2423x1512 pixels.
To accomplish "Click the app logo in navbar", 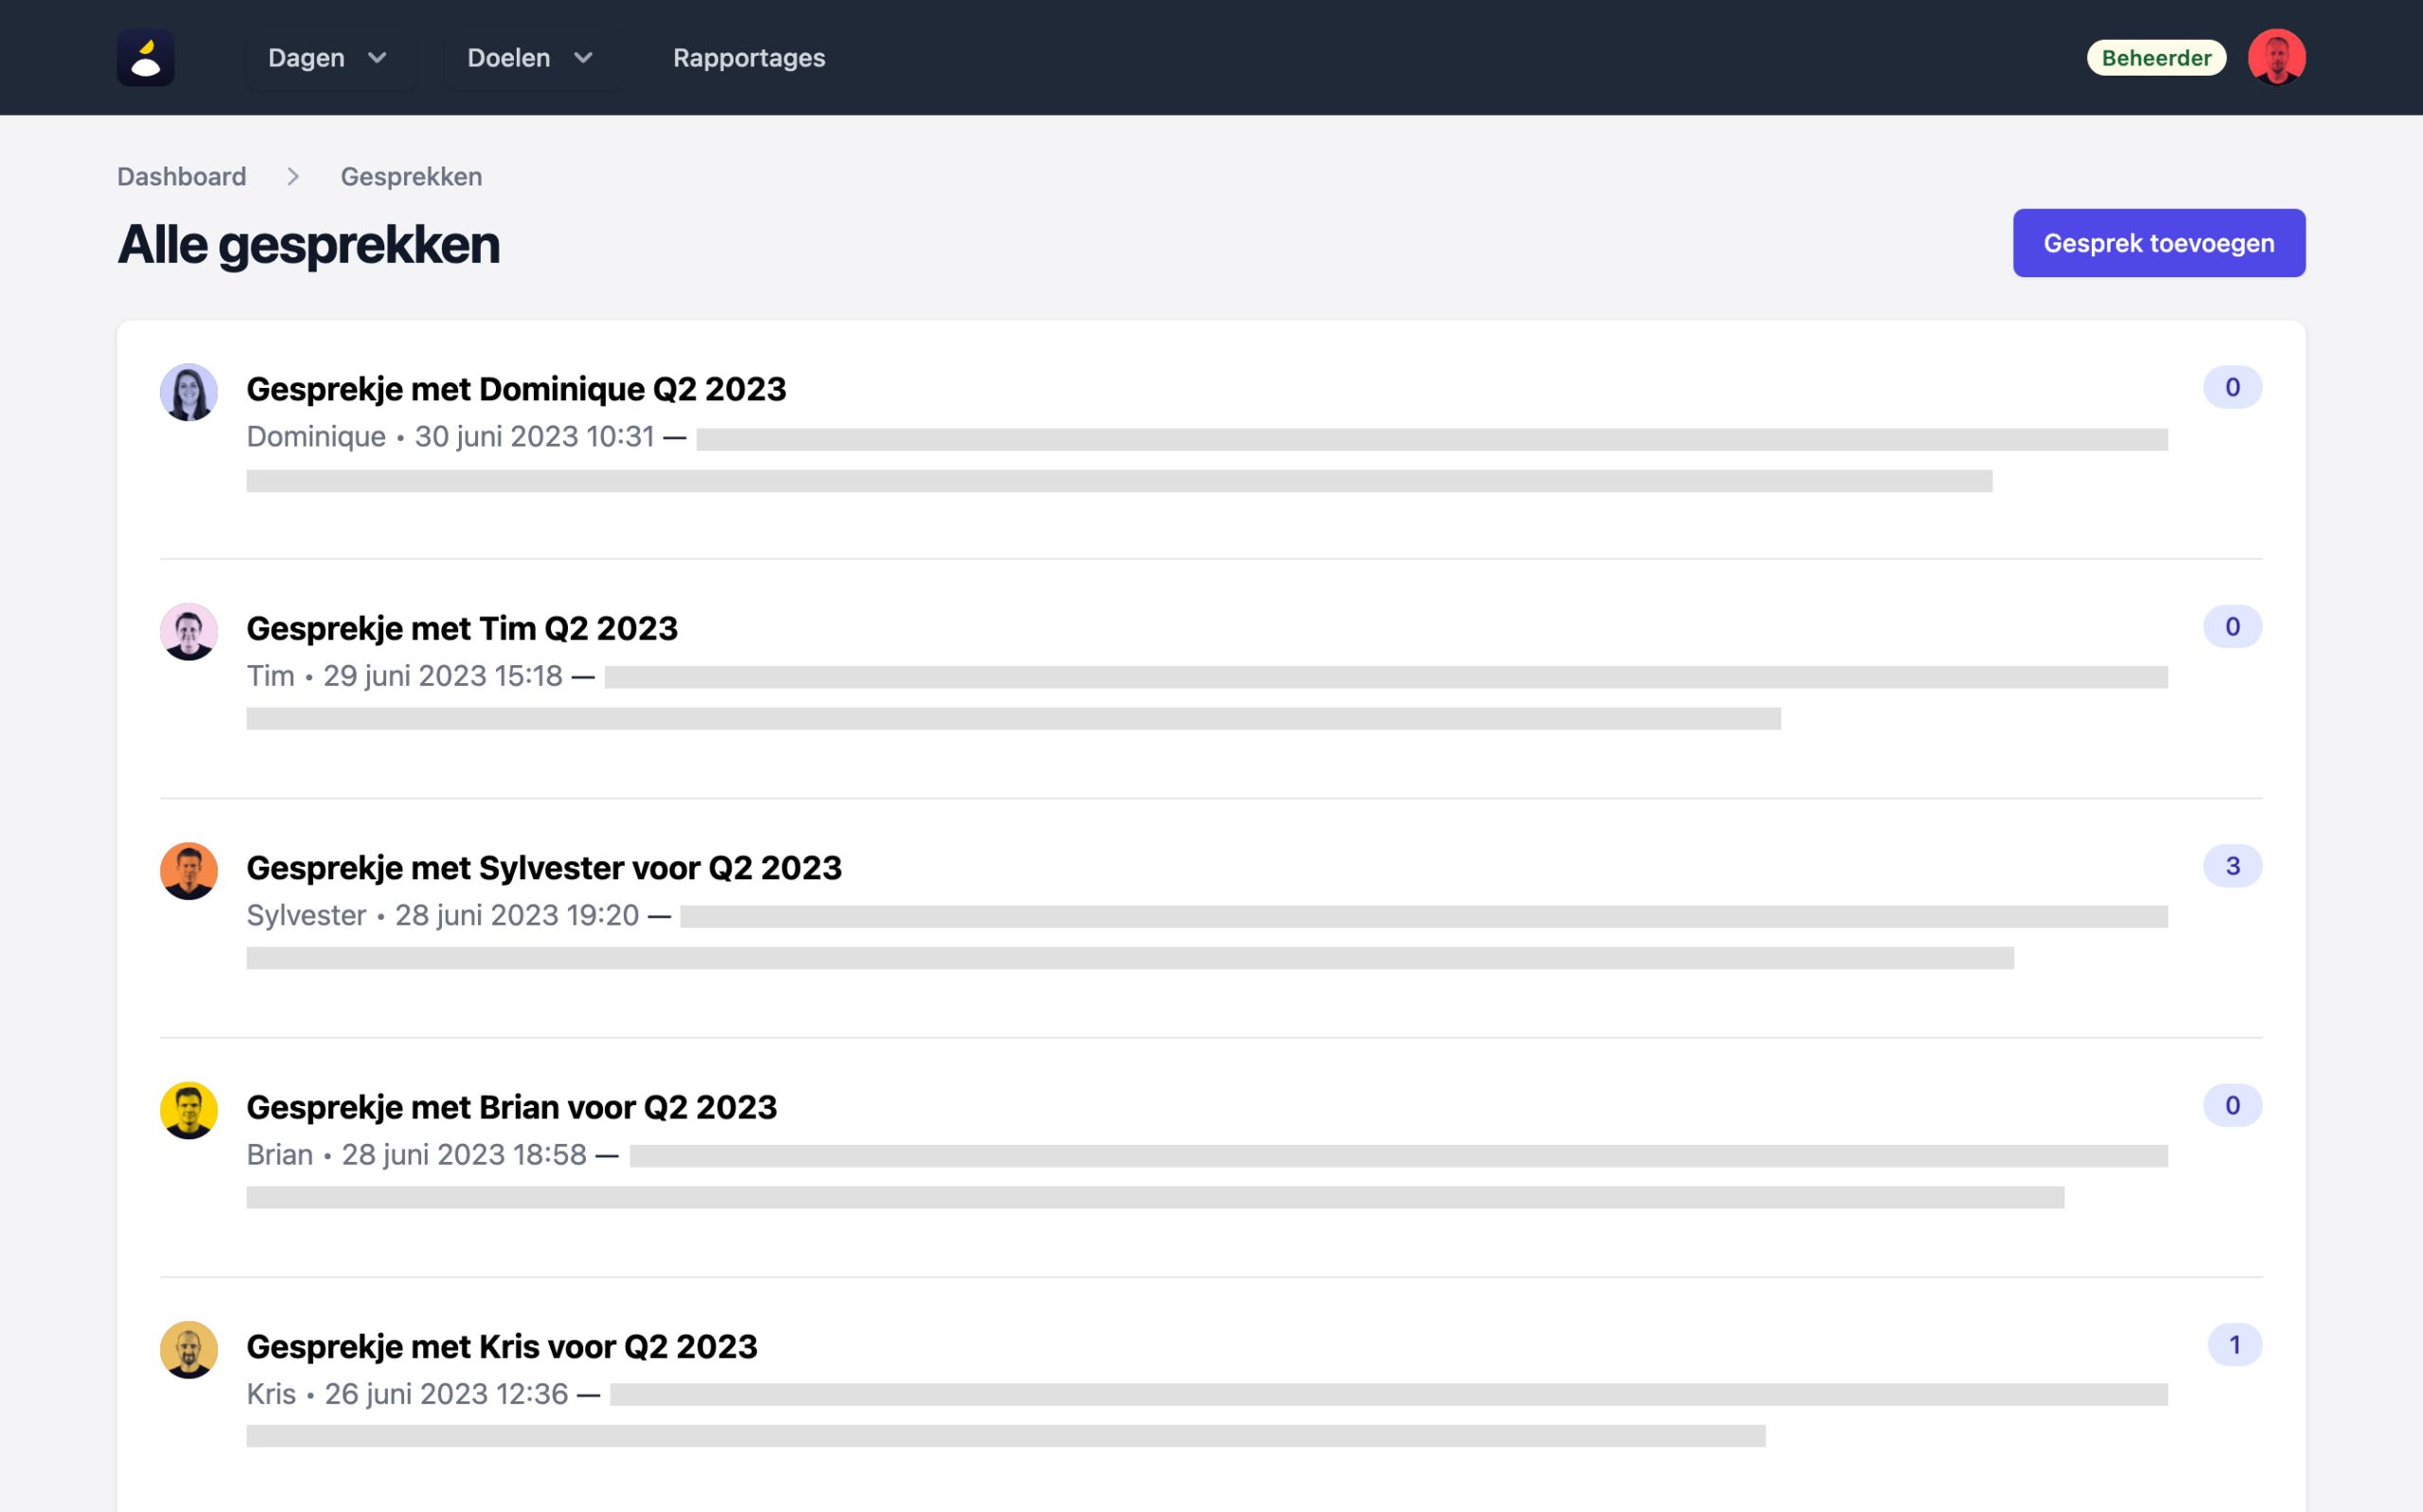I will point(145,57).
